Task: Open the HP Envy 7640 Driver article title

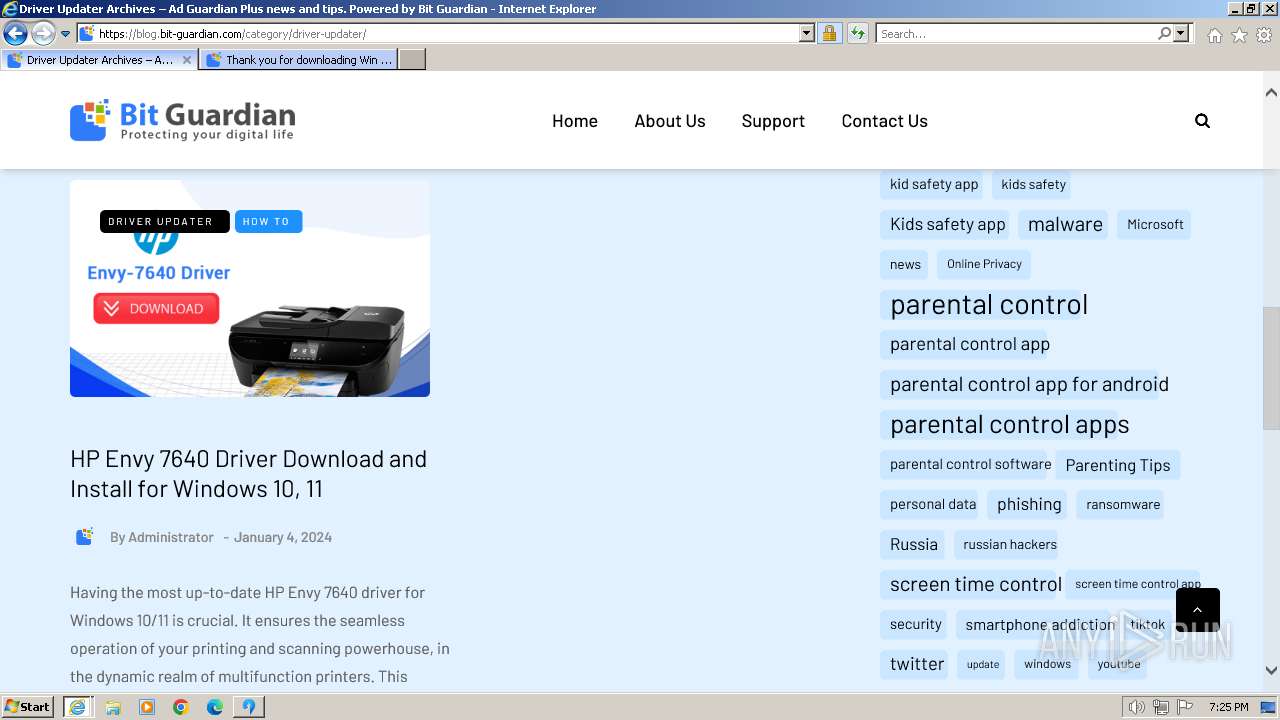Action: click(x=248, y=474)
